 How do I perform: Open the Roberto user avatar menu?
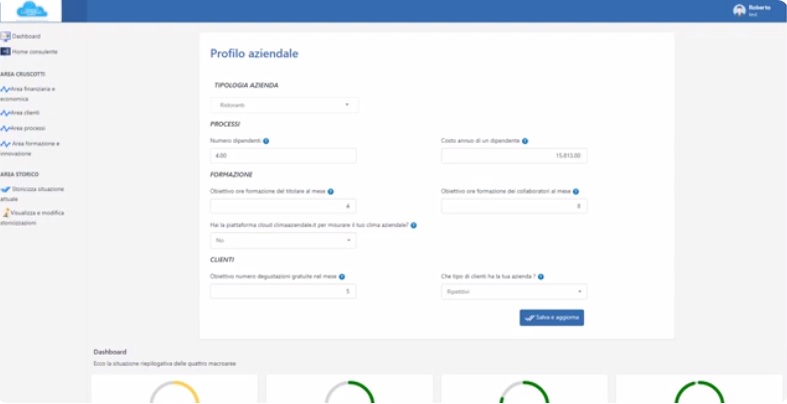click(x=739, y=10)
